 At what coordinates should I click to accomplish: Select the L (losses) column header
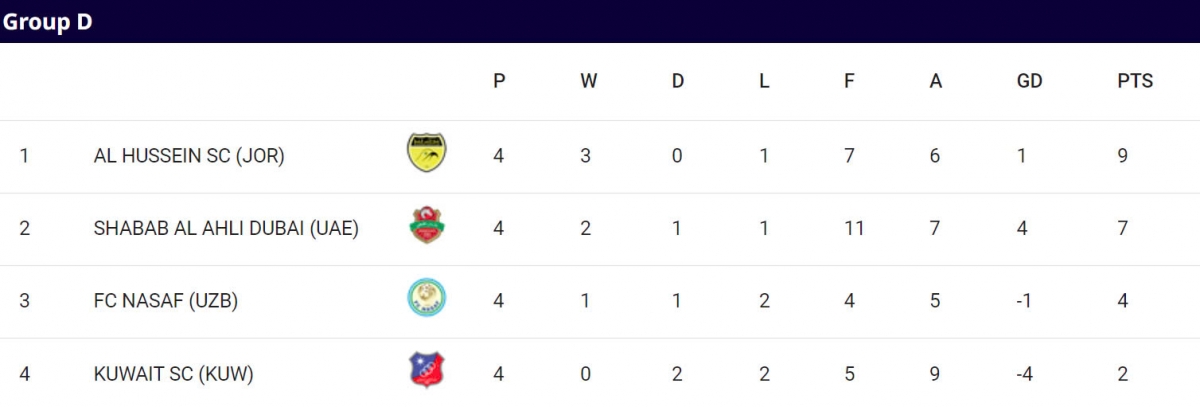pos(764,81)
